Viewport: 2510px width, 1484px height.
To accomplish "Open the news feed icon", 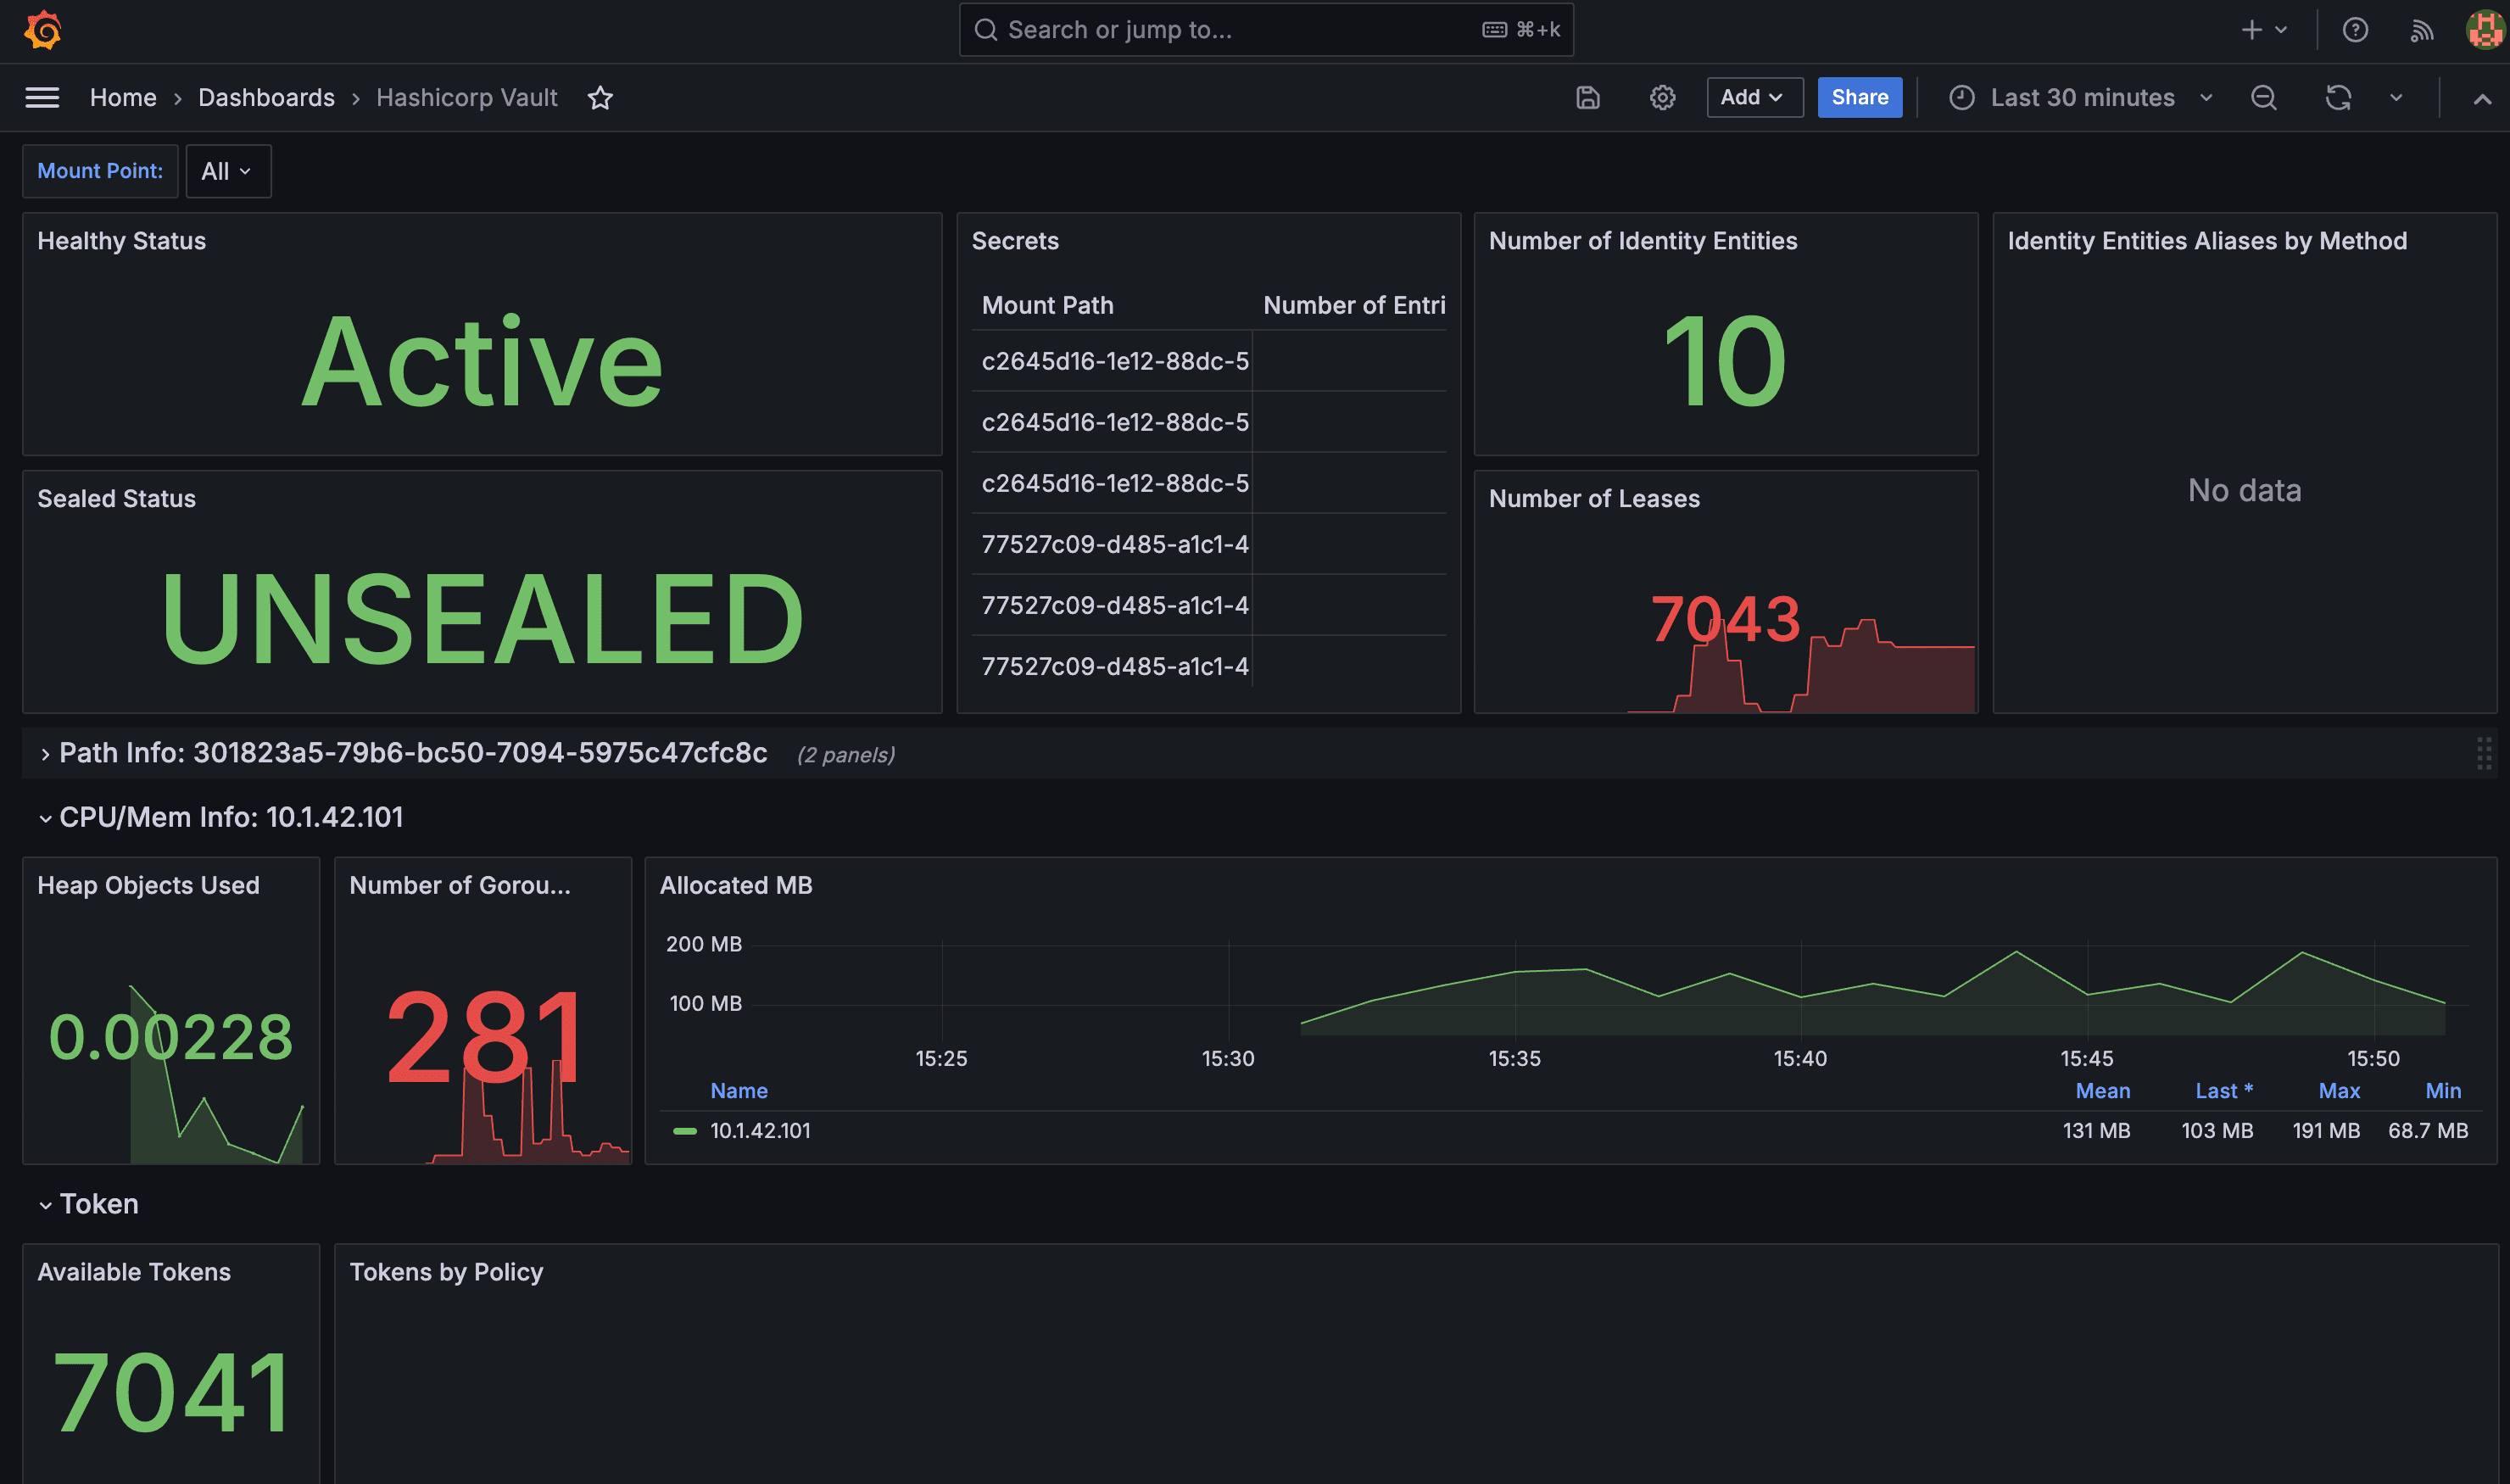I will (x=2421, y=30).
